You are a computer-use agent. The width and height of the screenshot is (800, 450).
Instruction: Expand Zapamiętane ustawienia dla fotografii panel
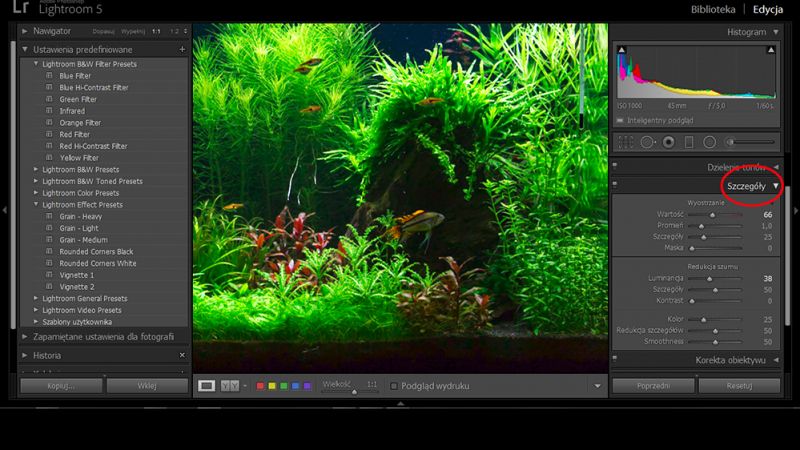pos(24,337)
